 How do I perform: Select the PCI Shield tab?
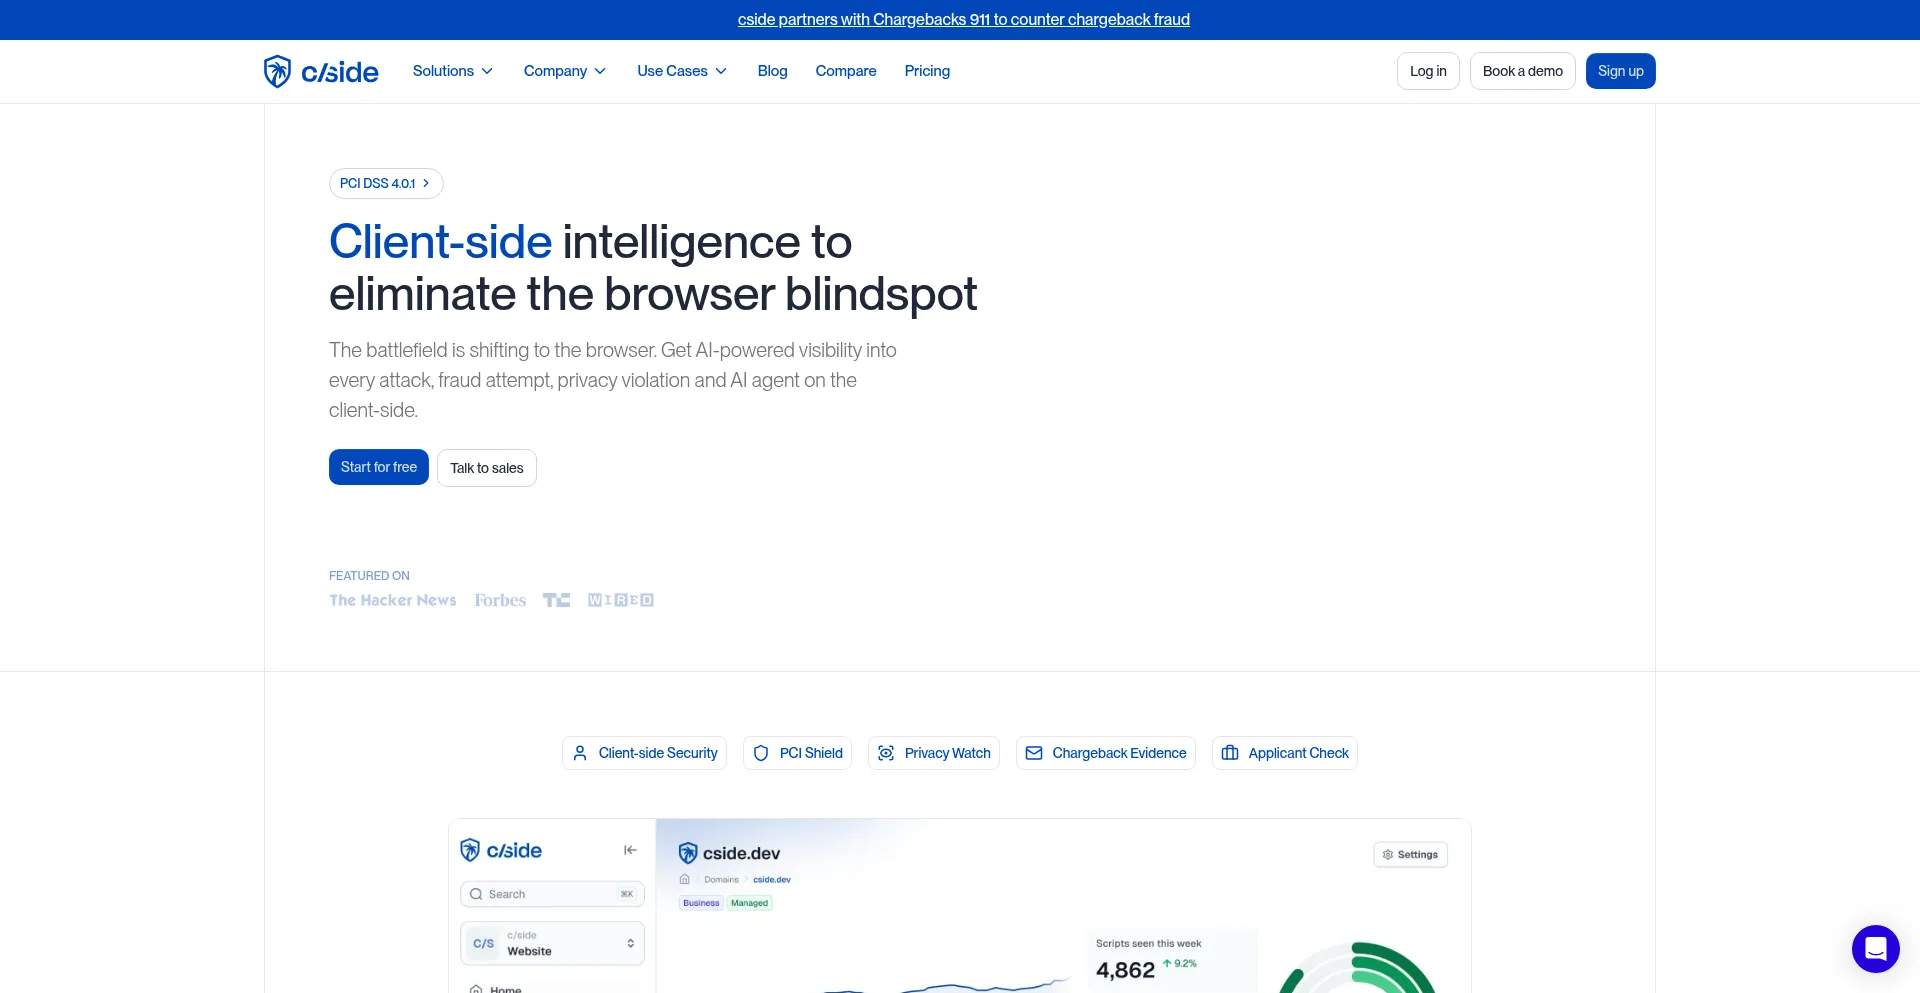pos(797,753)
